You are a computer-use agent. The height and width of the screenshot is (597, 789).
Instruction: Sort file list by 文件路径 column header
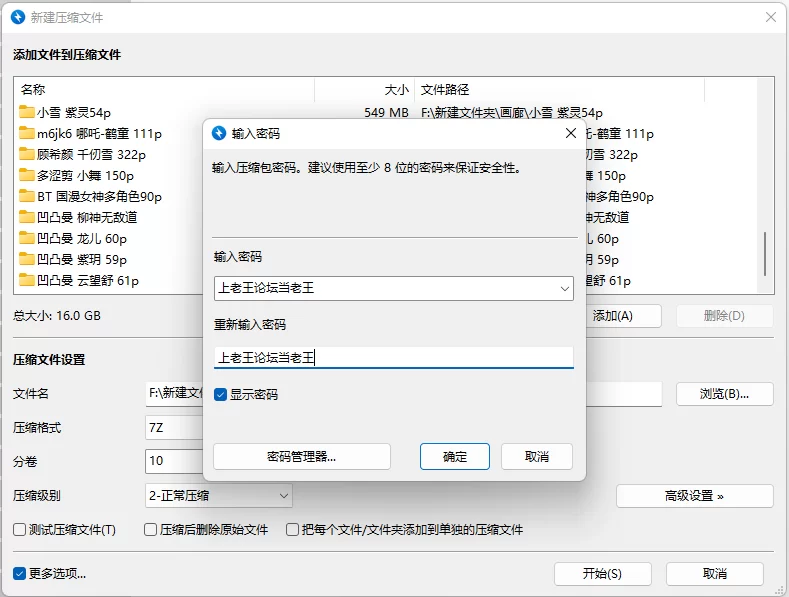tap(560, 90)
